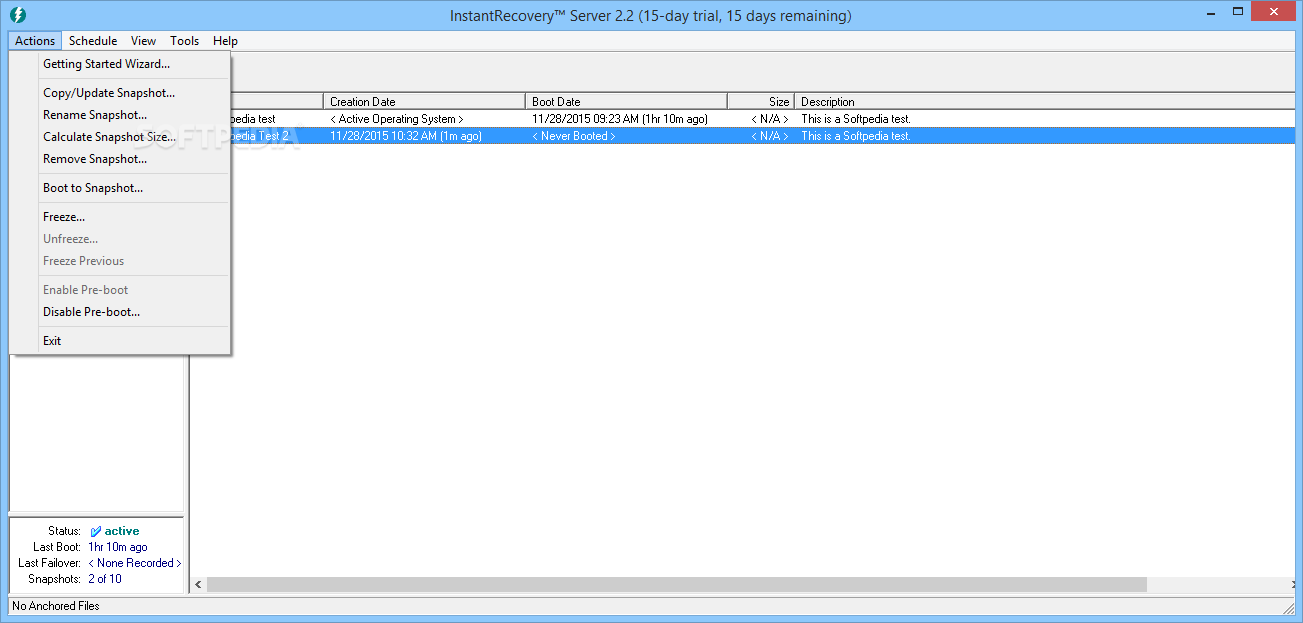Click No Anchored Files in status bar
This screenshot has width=1303, height=623.
56,606
